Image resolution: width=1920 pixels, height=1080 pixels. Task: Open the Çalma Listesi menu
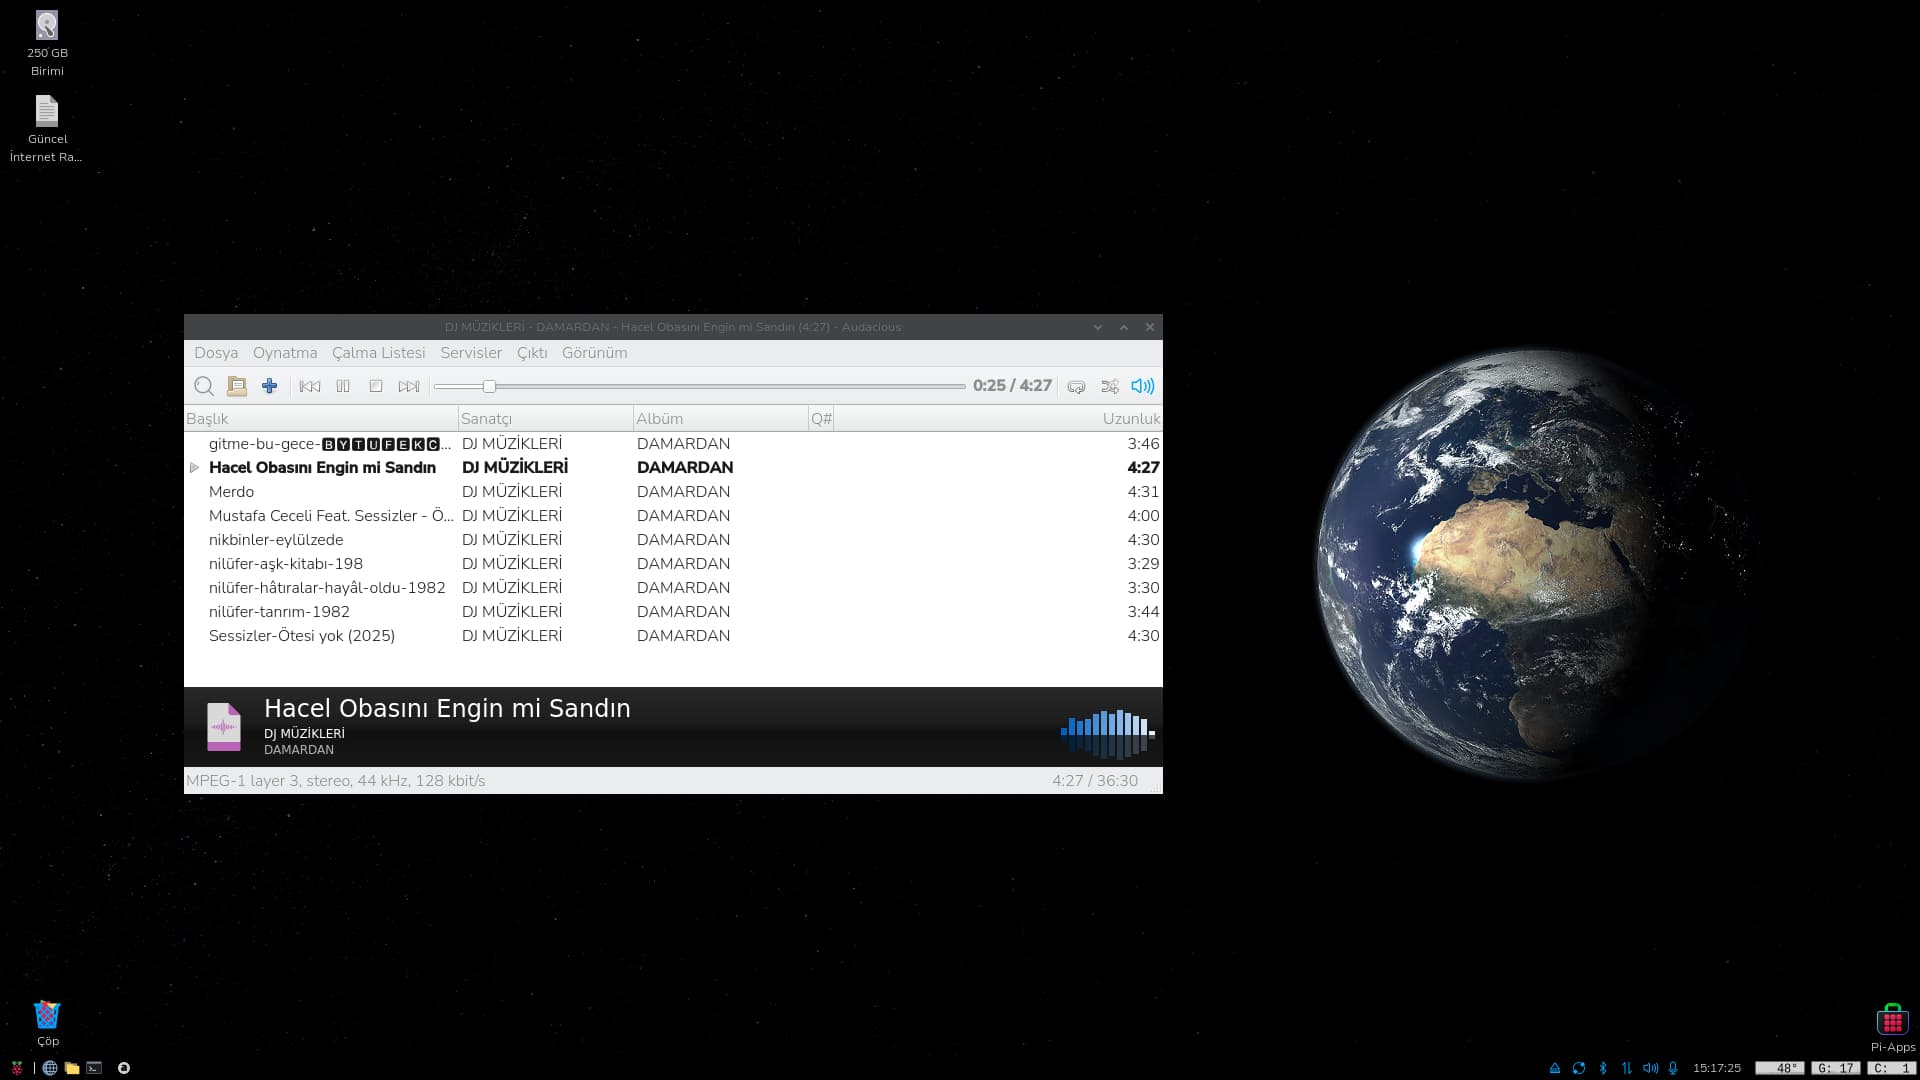coord(378,353)
